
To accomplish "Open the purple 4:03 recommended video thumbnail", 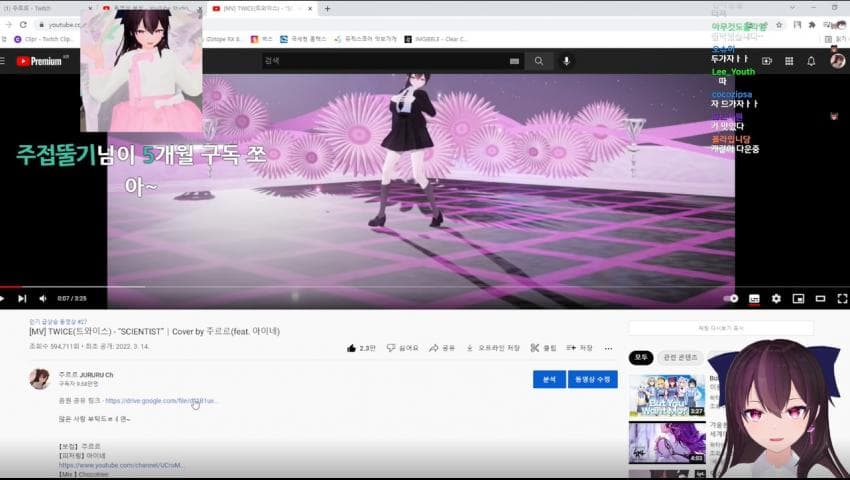I will point(667,443).
